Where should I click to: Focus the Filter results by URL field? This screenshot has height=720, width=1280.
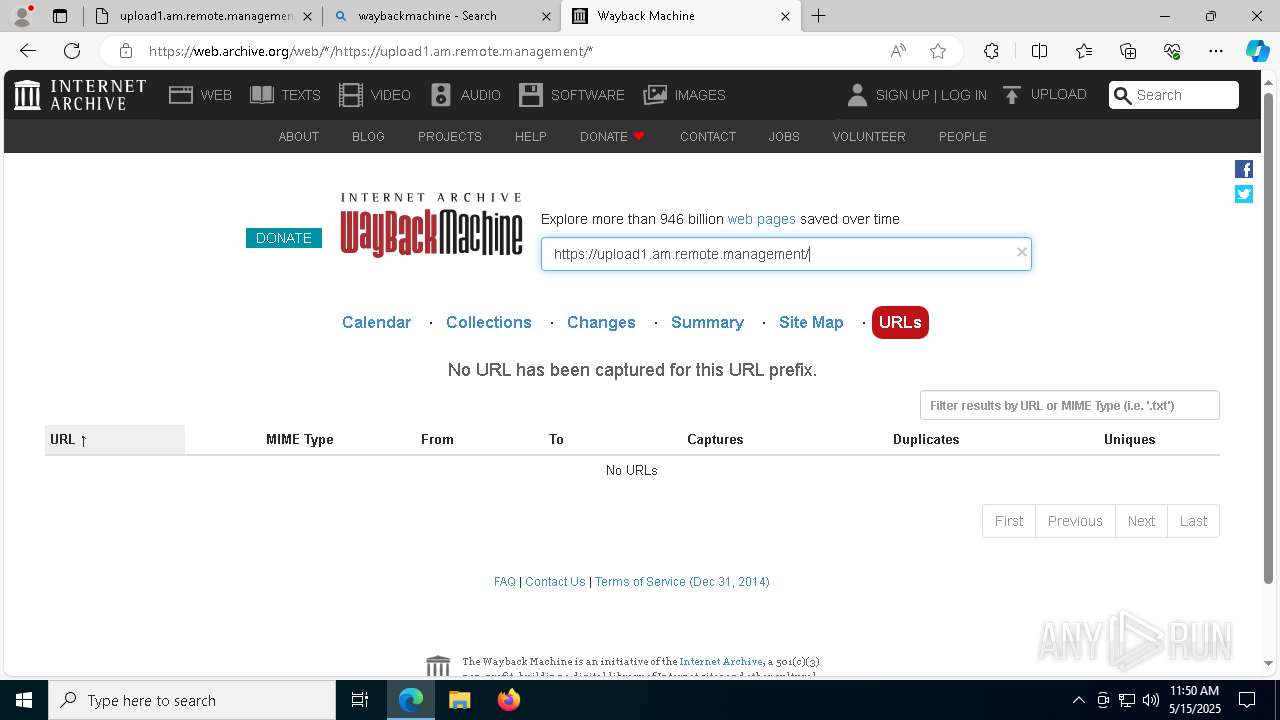coord(1070,405)
